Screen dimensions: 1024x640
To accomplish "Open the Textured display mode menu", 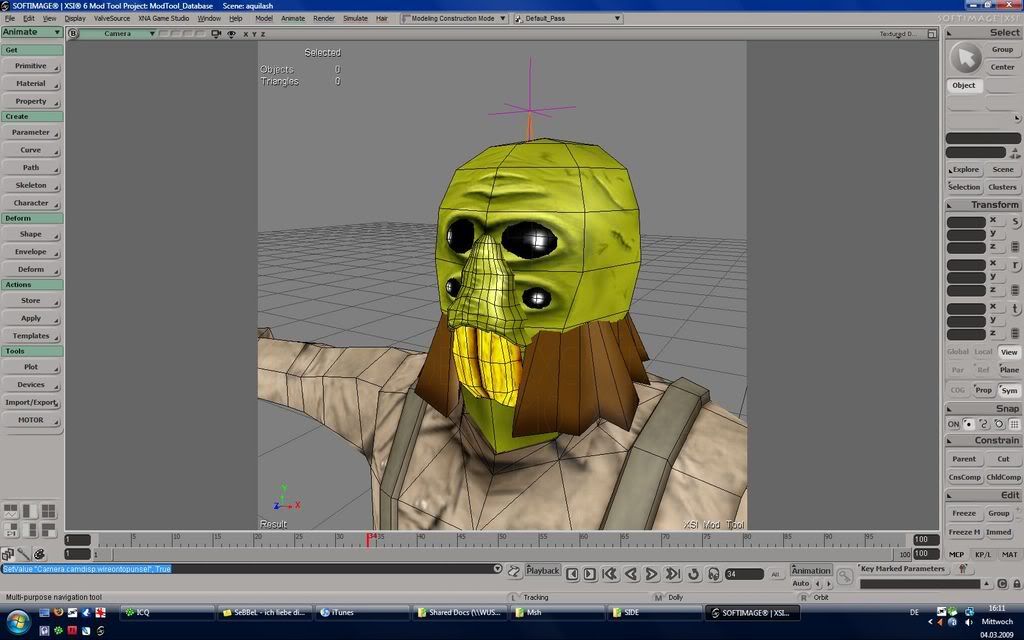I will (898, 34).
